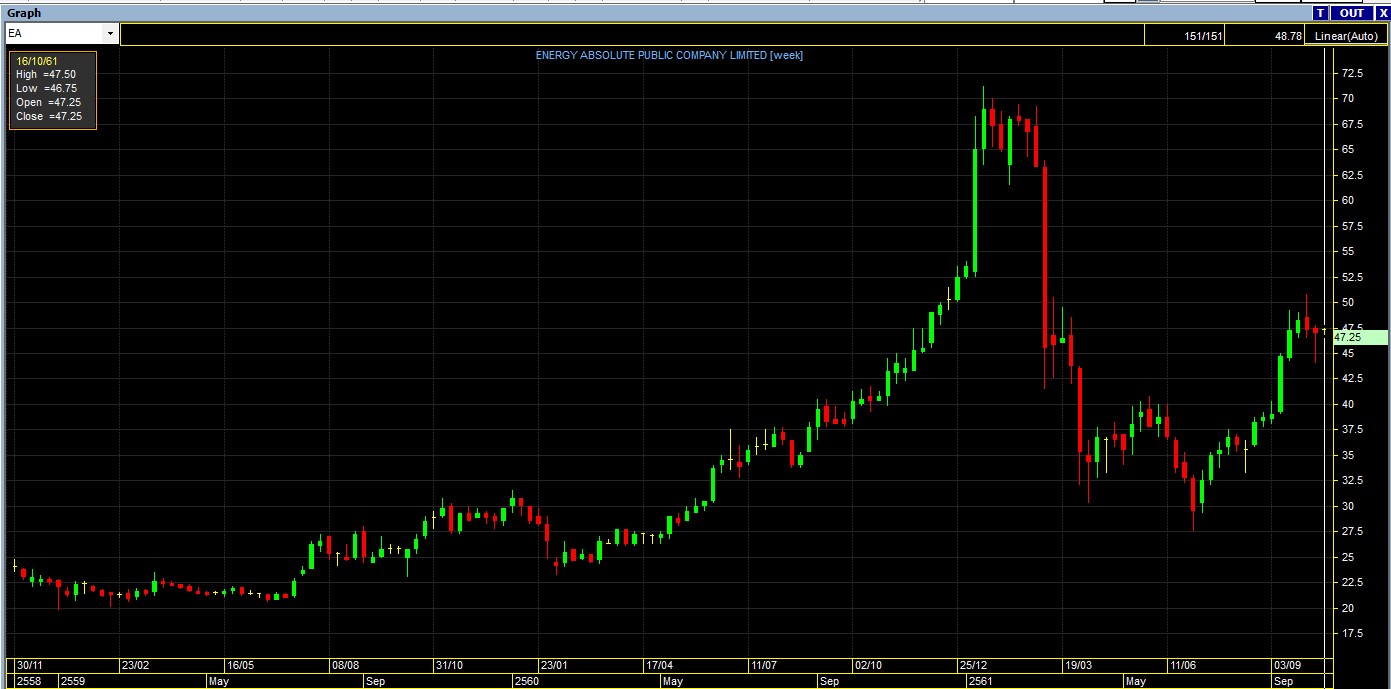Click the Close =47.25 value

[x=48, y=117]
